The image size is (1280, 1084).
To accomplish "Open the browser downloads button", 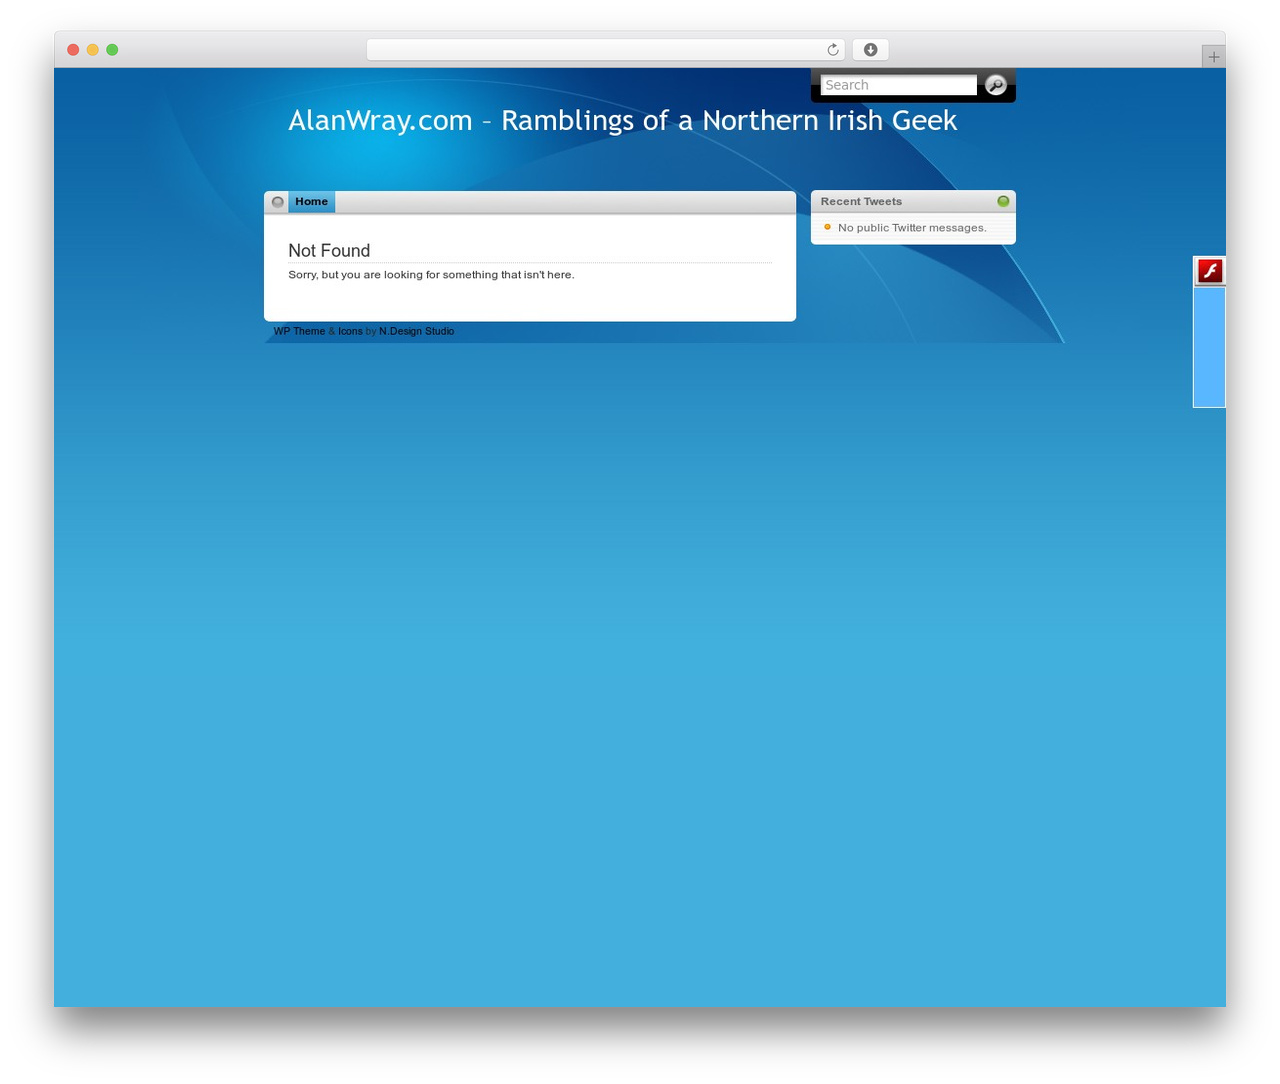I will [870, 50].
